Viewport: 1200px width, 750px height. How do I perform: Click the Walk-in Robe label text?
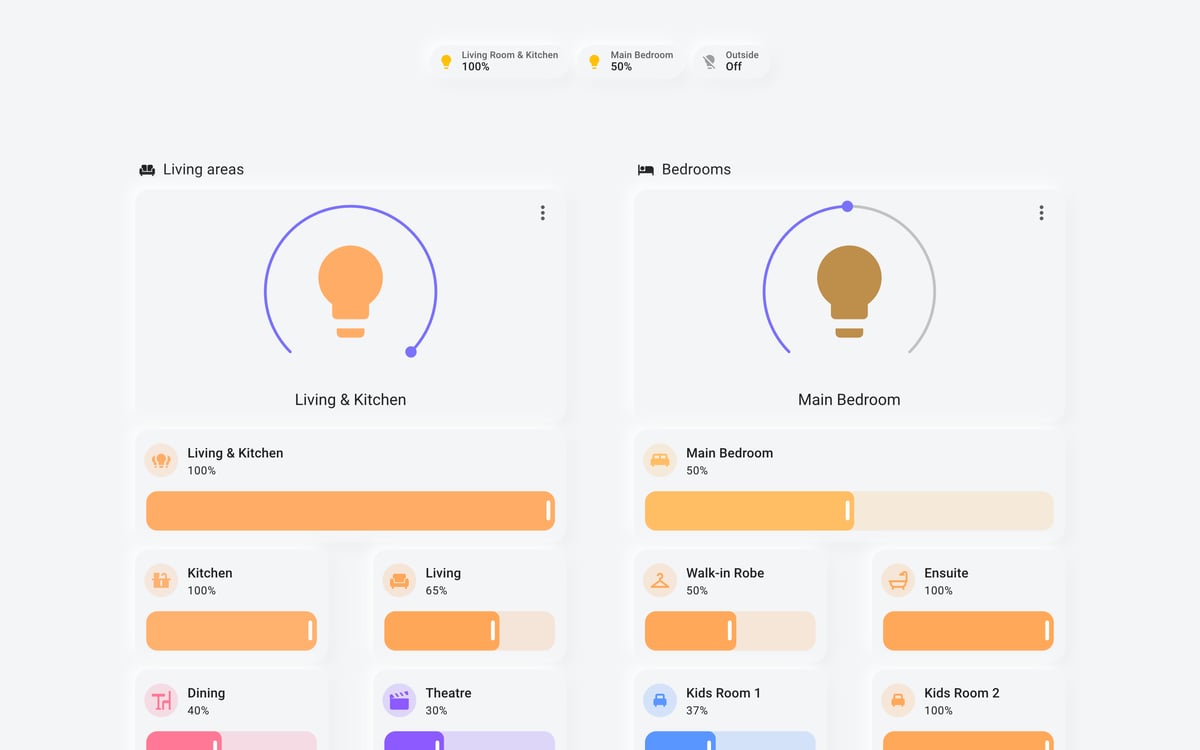pyautogui.click(x=725, y=573)
